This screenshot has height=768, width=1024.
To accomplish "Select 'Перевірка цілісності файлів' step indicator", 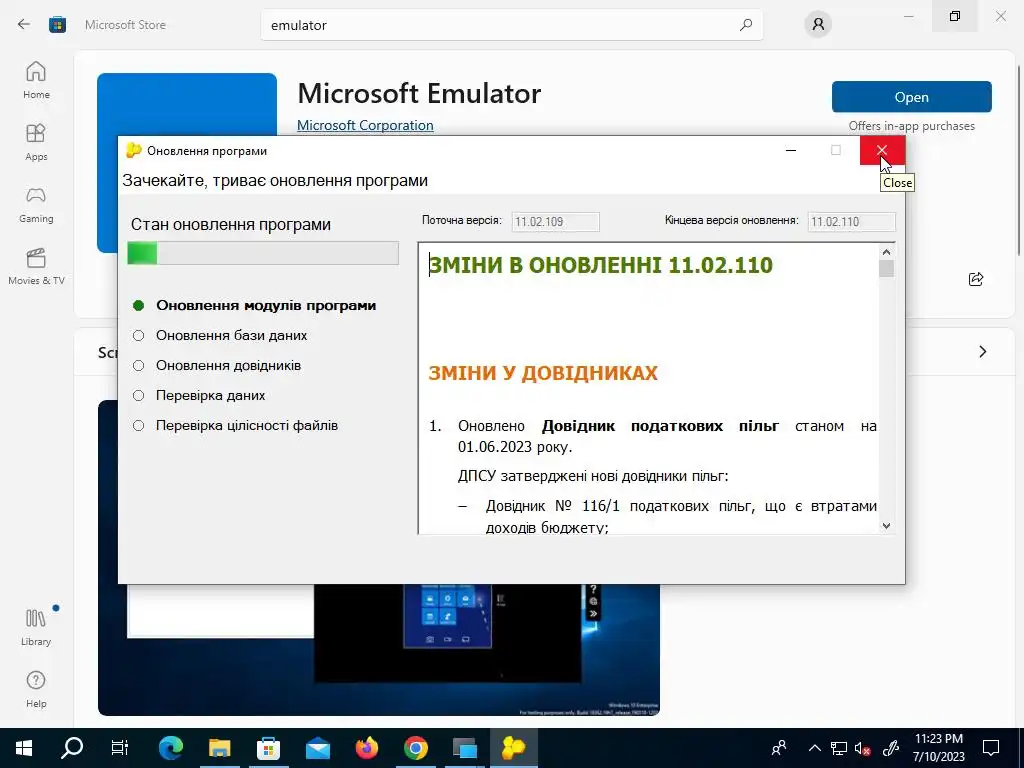I will [138, 425].
